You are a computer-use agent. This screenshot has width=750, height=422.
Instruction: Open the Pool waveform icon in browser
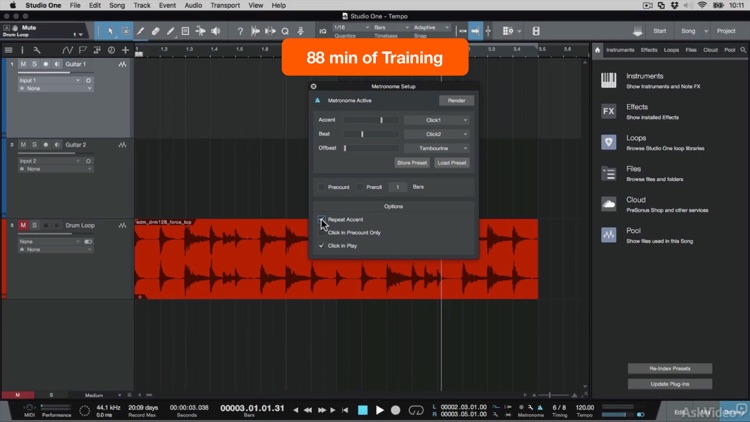[608, 235]
